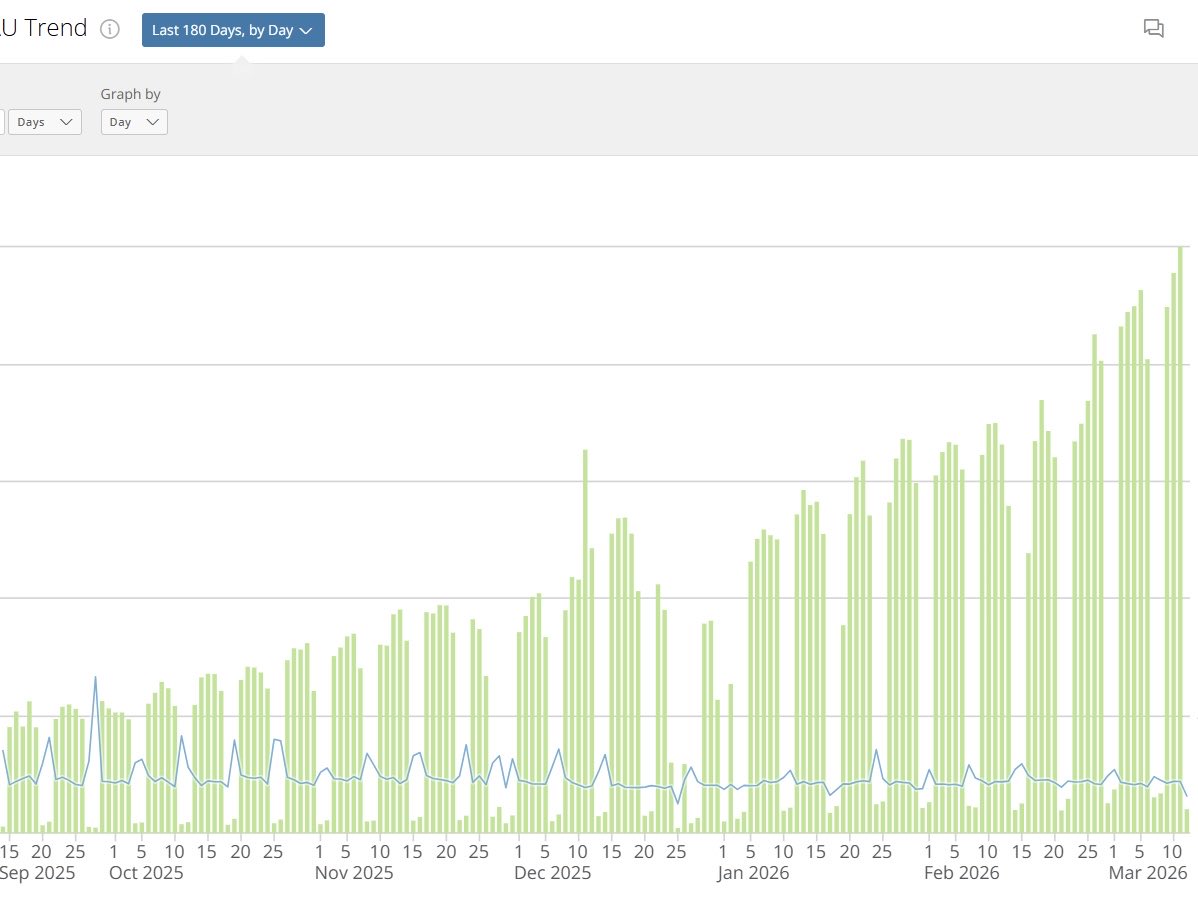Click the tallest green bar at chart end
The height and width of the screenshot is (911, 1198).
point(1180,540)
